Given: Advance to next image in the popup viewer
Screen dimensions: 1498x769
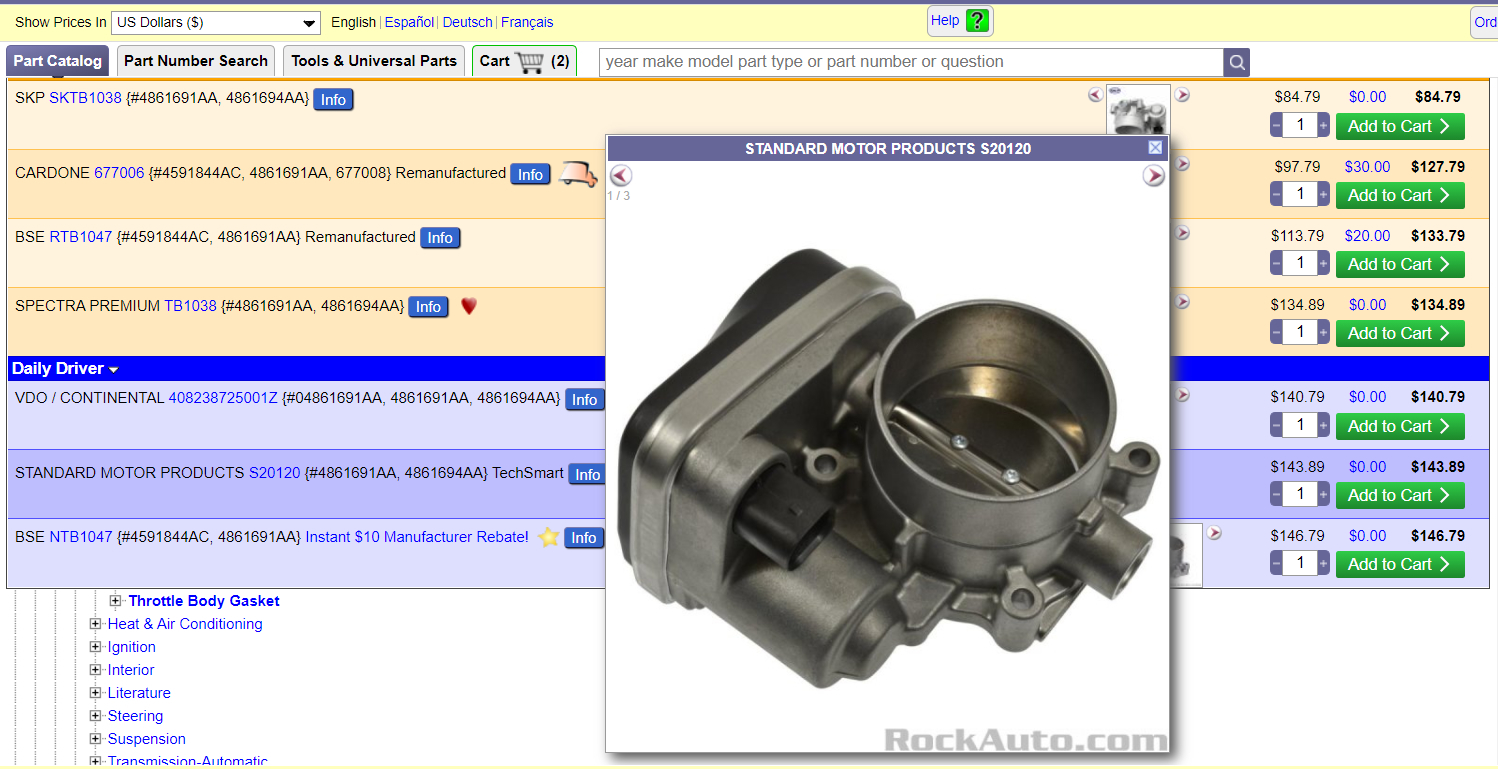Looking at the screenshot, I should click(1154, 174).
